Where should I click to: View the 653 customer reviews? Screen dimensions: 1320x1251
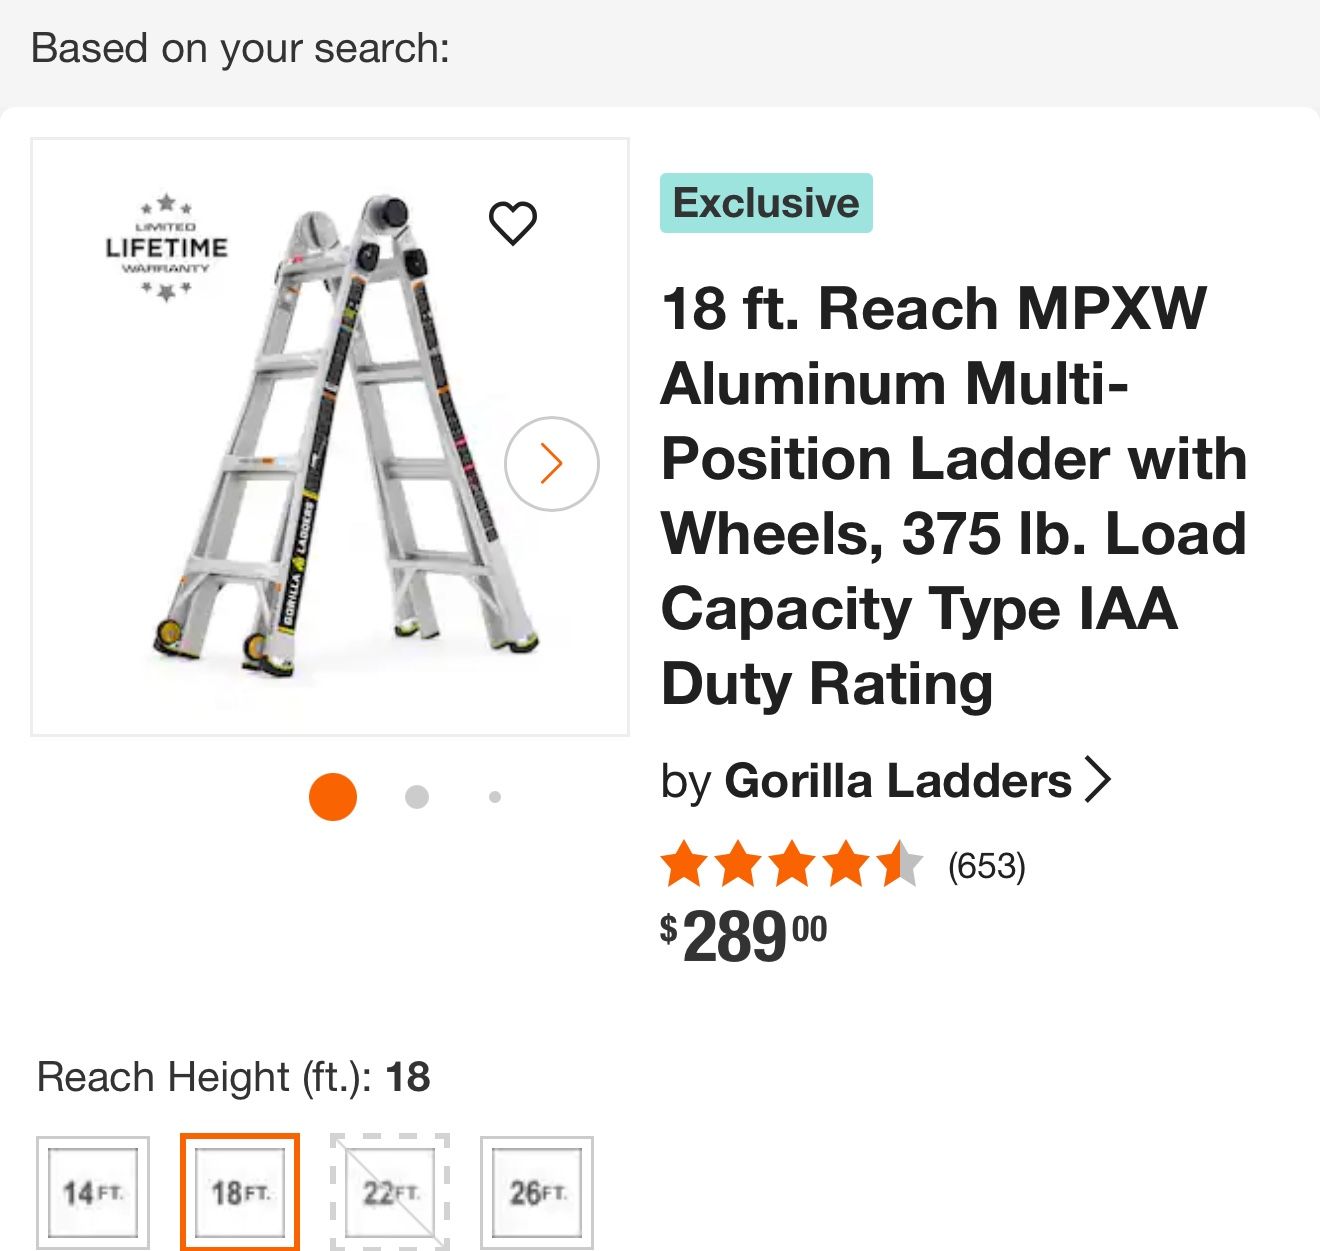pyautogui.click(x=987, y=866)
